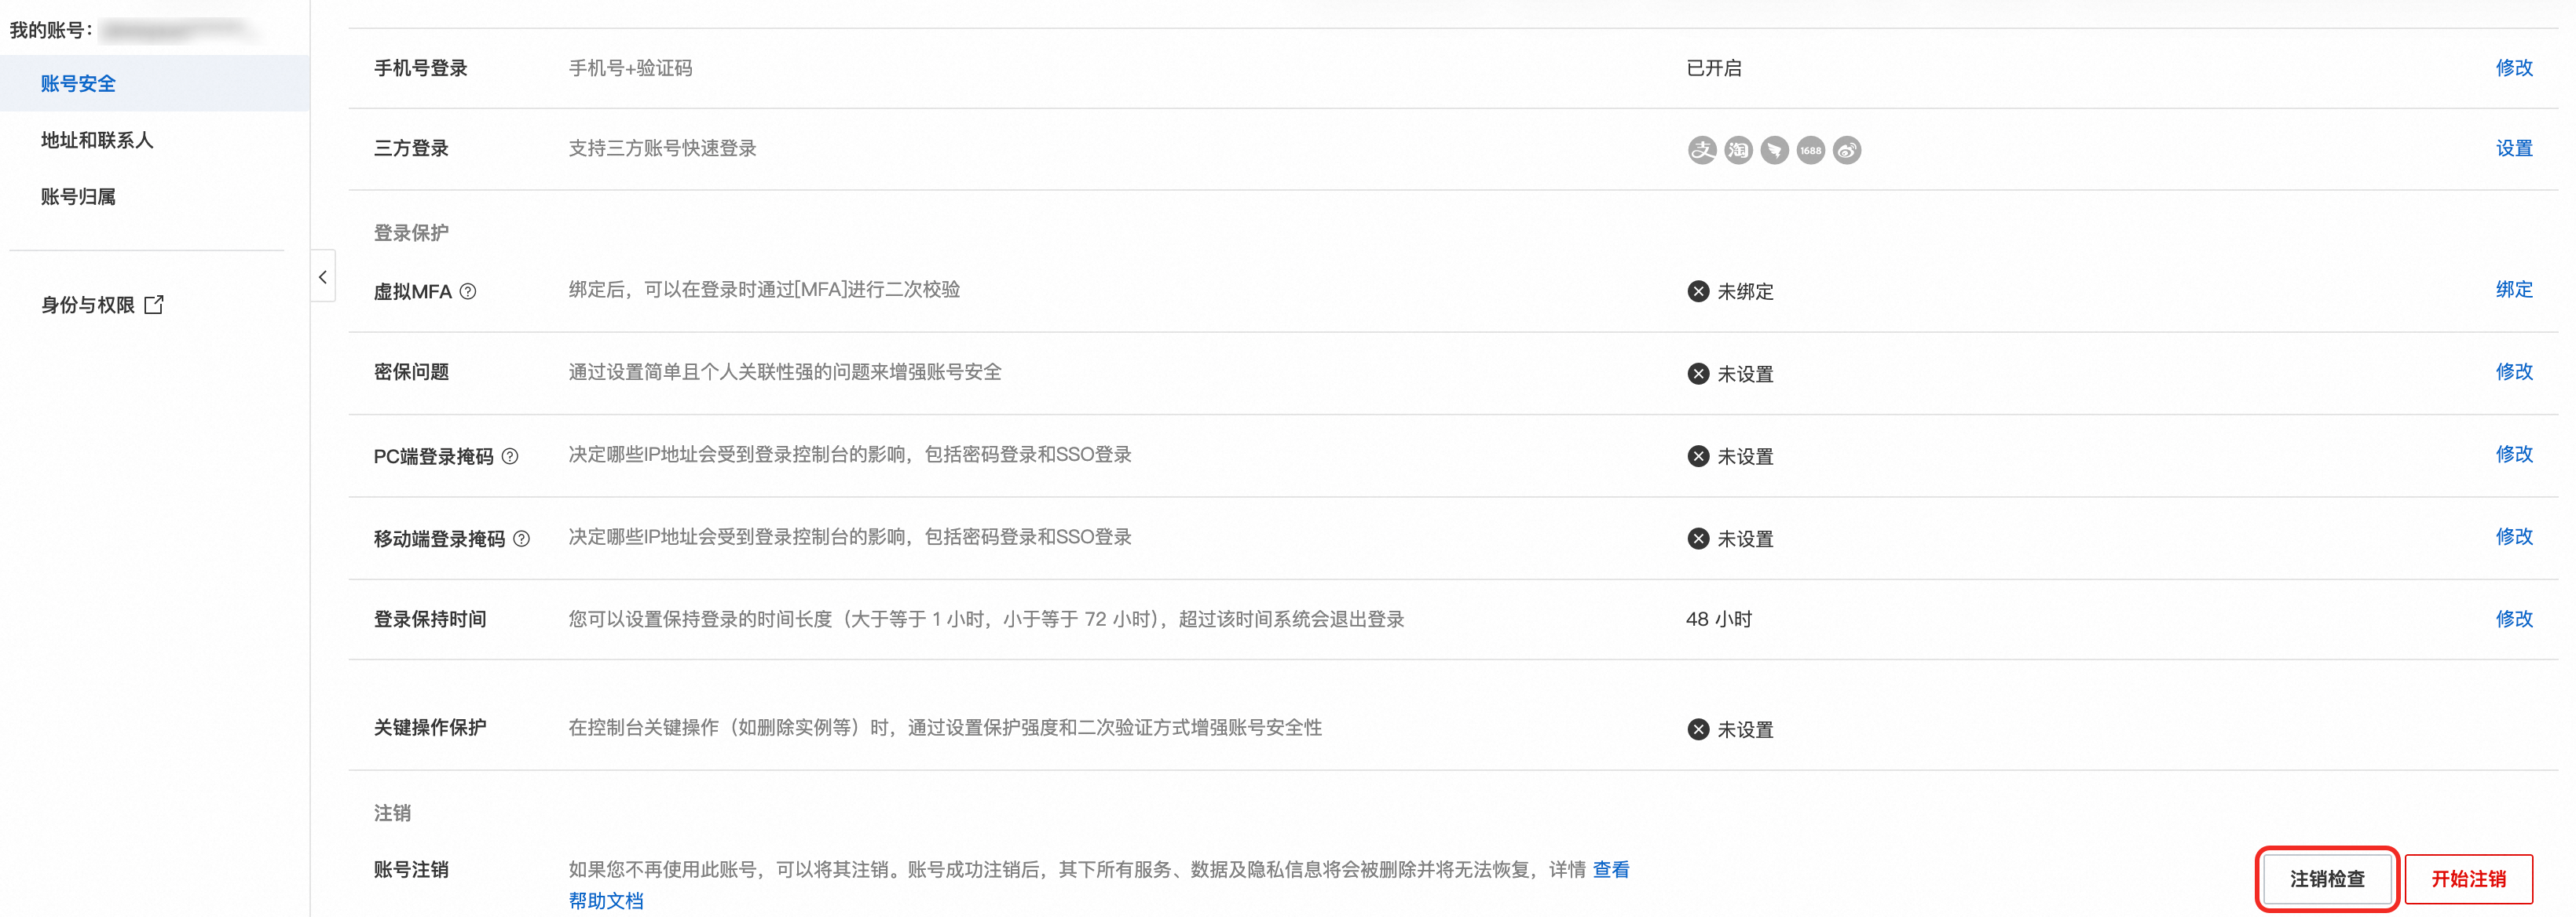Click the 未设置 status icon for PC端登录掩码
The height and width of the screenshot is (917, 2576).
(1698, 456)
